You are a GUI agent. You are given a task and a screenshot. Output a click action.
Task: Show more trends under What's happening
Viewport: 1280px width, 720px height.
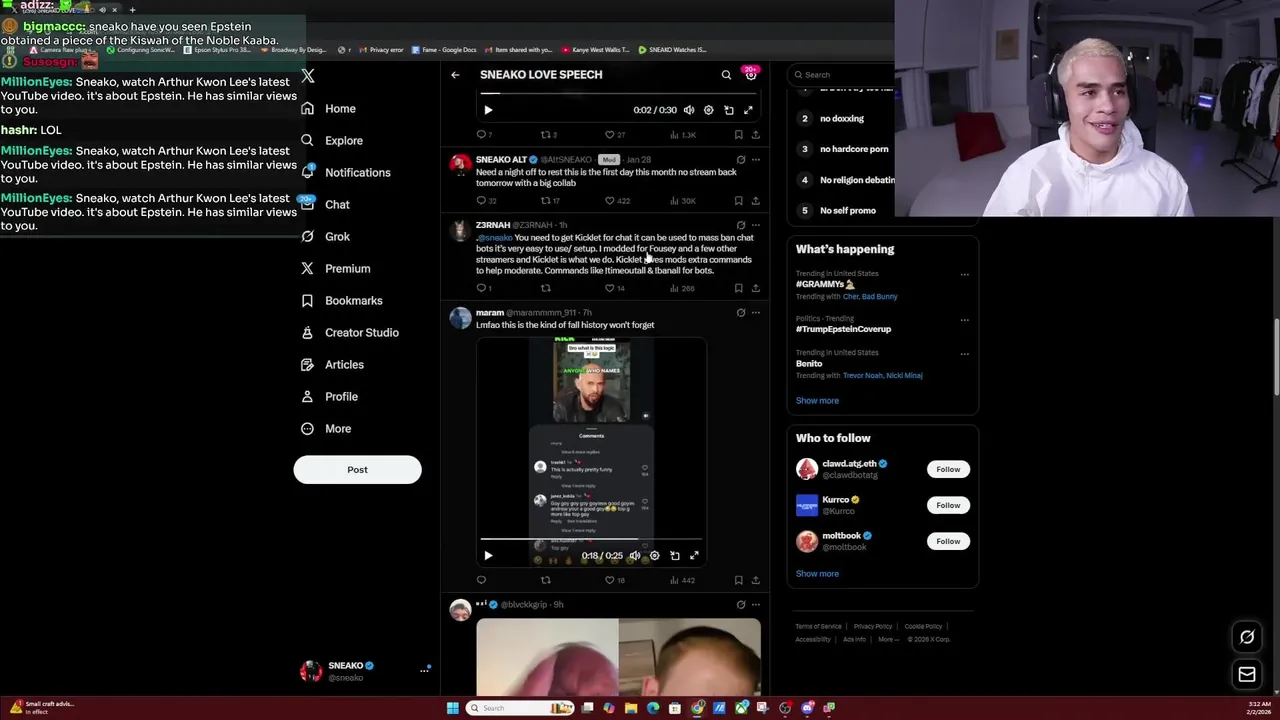(x=817, y=401)
